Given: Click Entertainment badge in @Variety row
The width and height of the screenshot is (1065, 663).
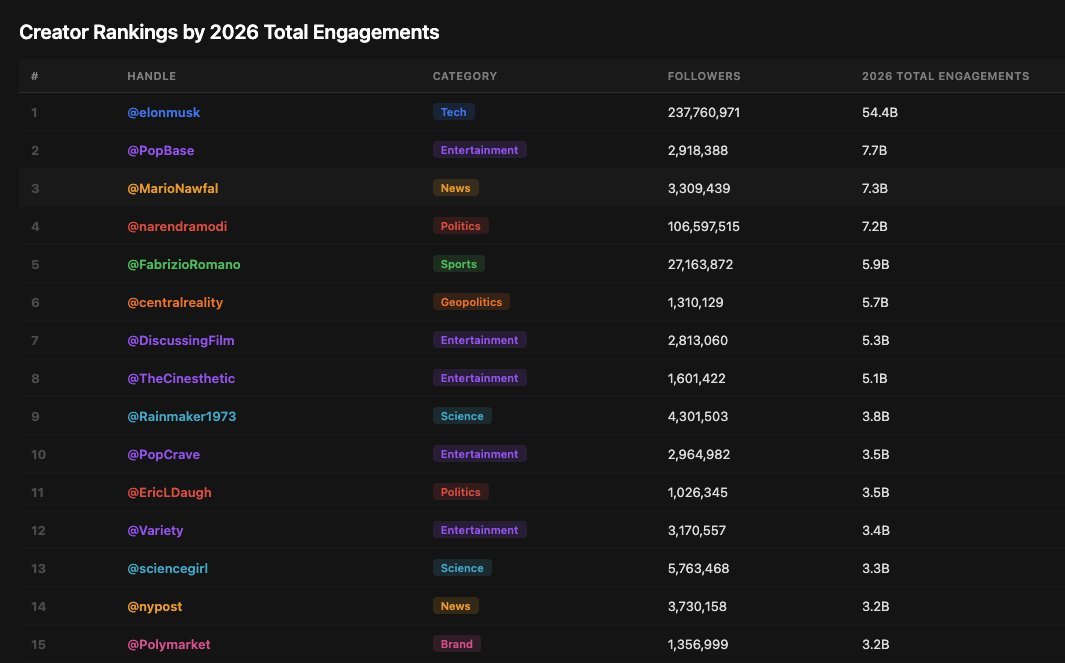Looking at the screenshot, I should coord(480,531).
